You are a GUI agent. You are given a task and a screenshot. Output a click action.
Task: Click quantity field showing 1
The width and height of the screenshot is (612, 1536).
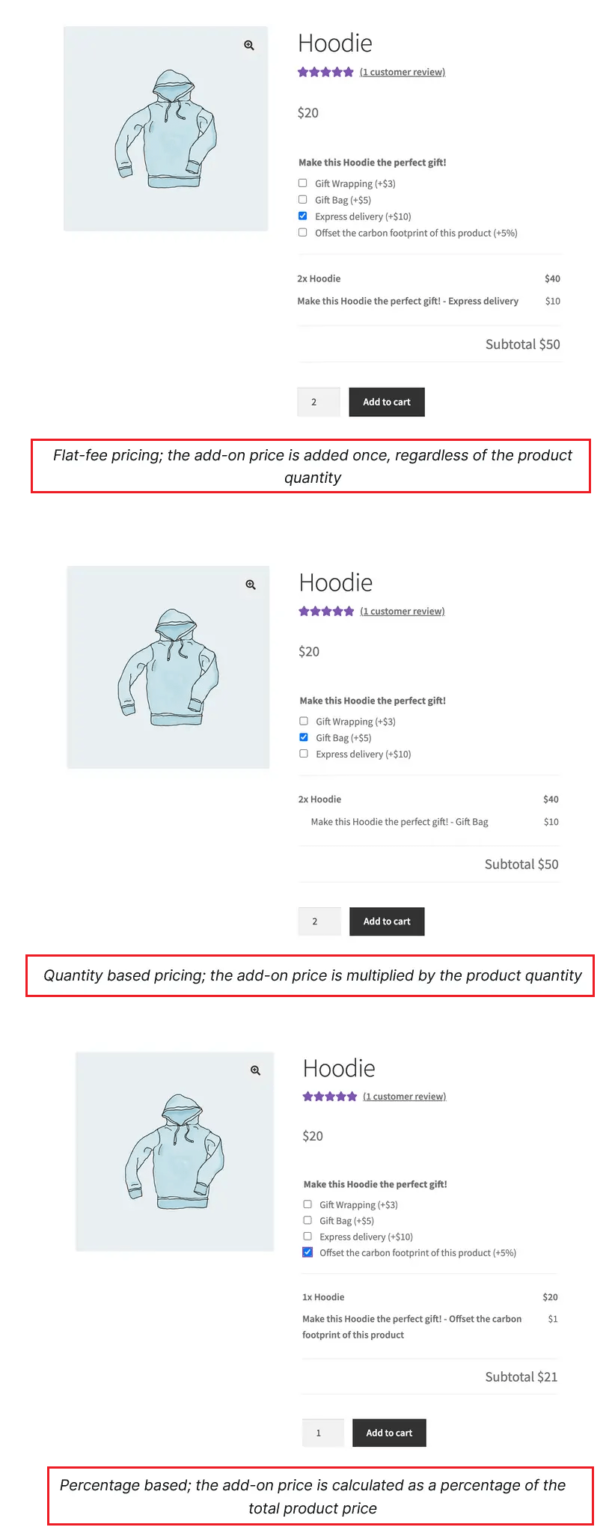[x=322, y=1433]
